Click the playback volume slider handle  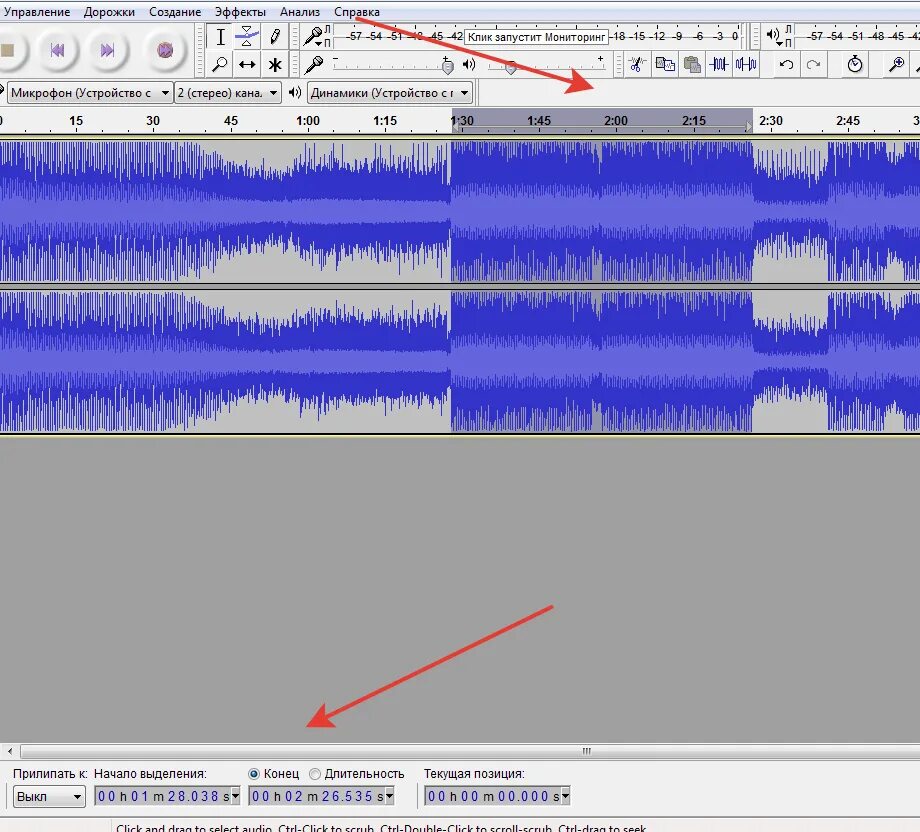511,67
